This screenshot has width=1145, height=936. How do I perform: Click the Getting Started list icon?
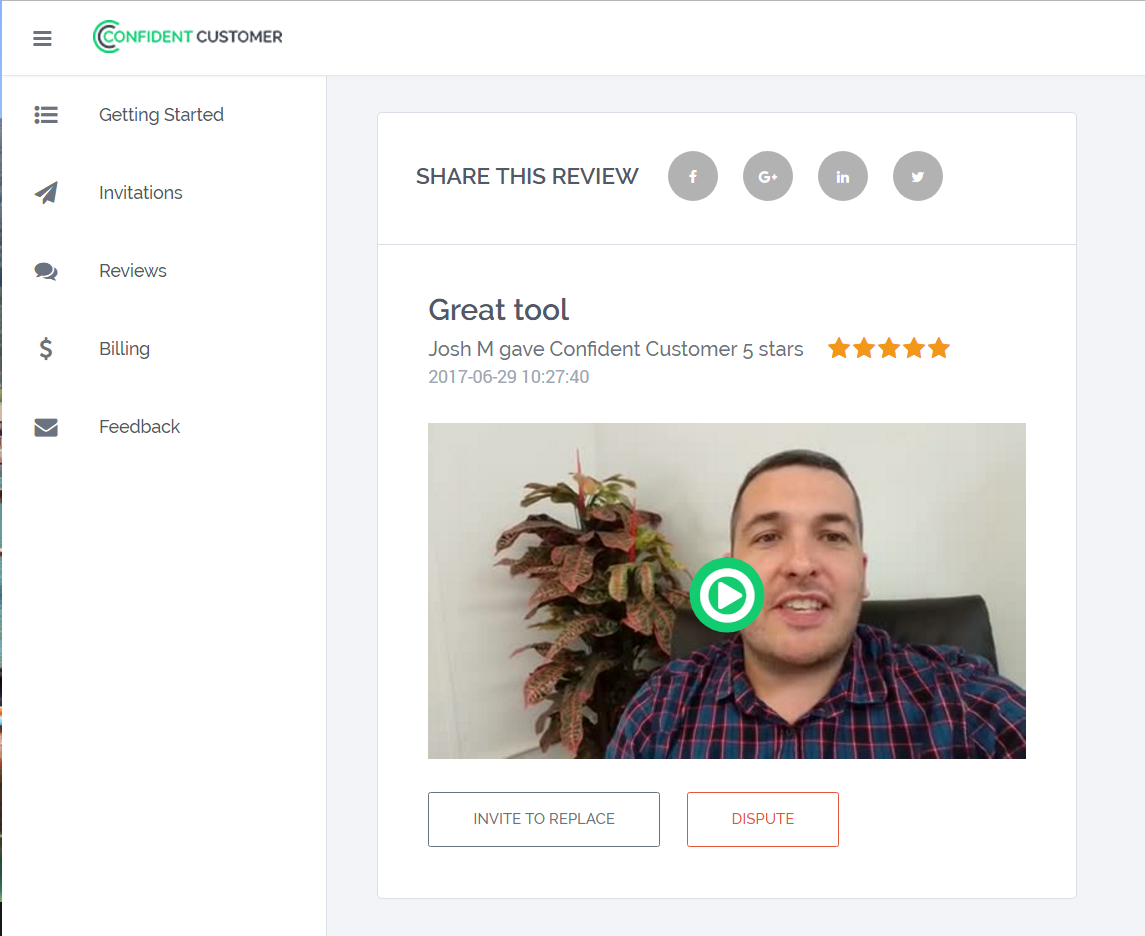[x=46, y=115]
